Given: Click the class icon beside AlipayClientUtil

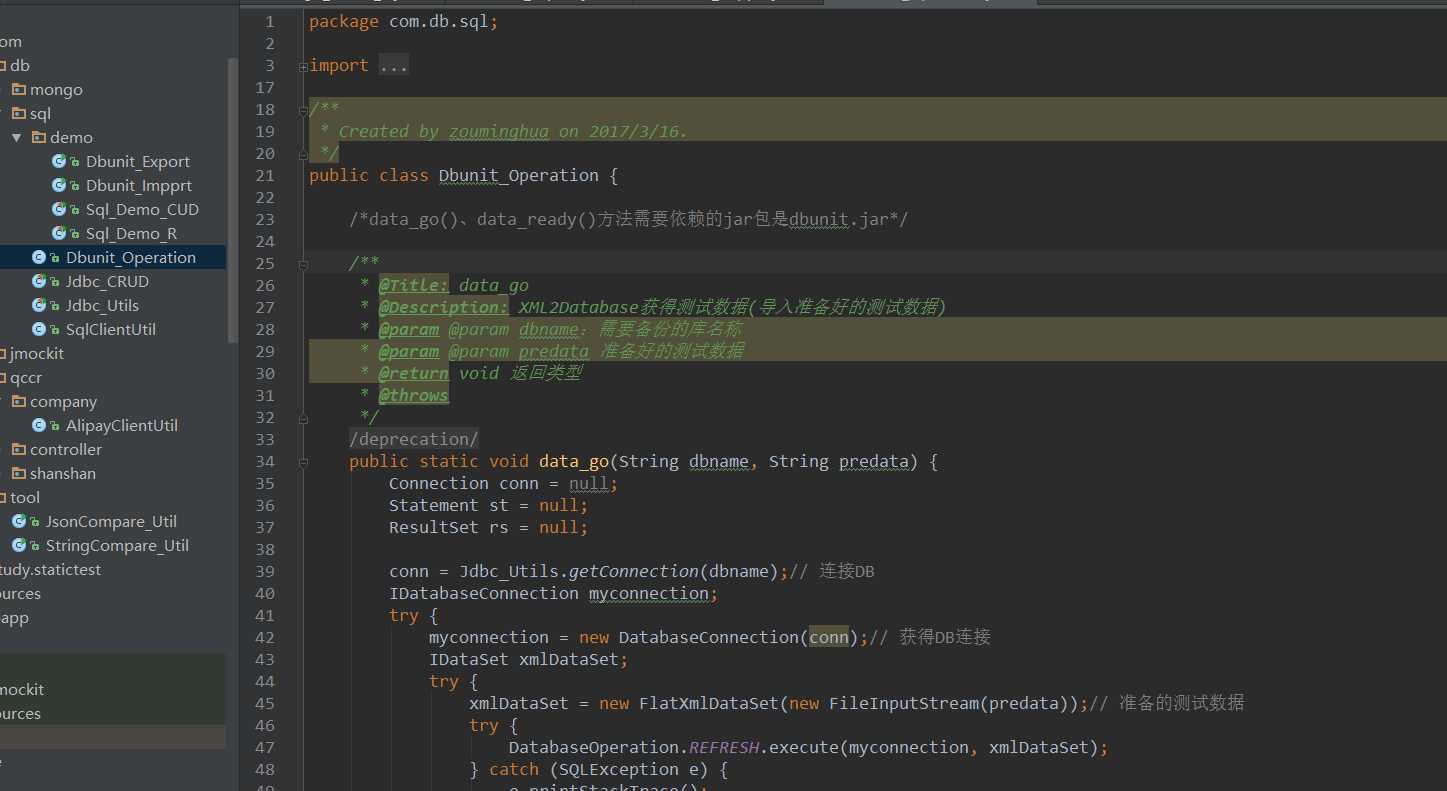Looking at the screenshot, I should point(39,425).
